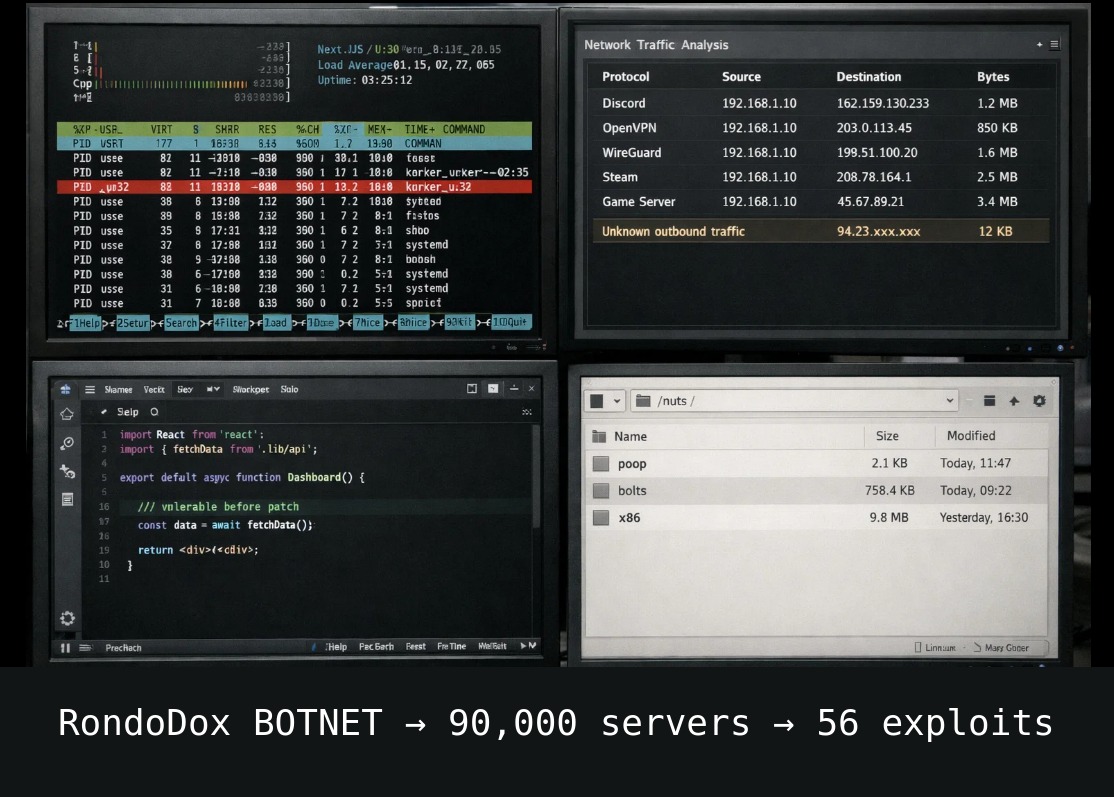Click the gear icon in the editor sidebar
Image resolution: width=1114 pixels, height=797 pixels.
coord(67,617)
